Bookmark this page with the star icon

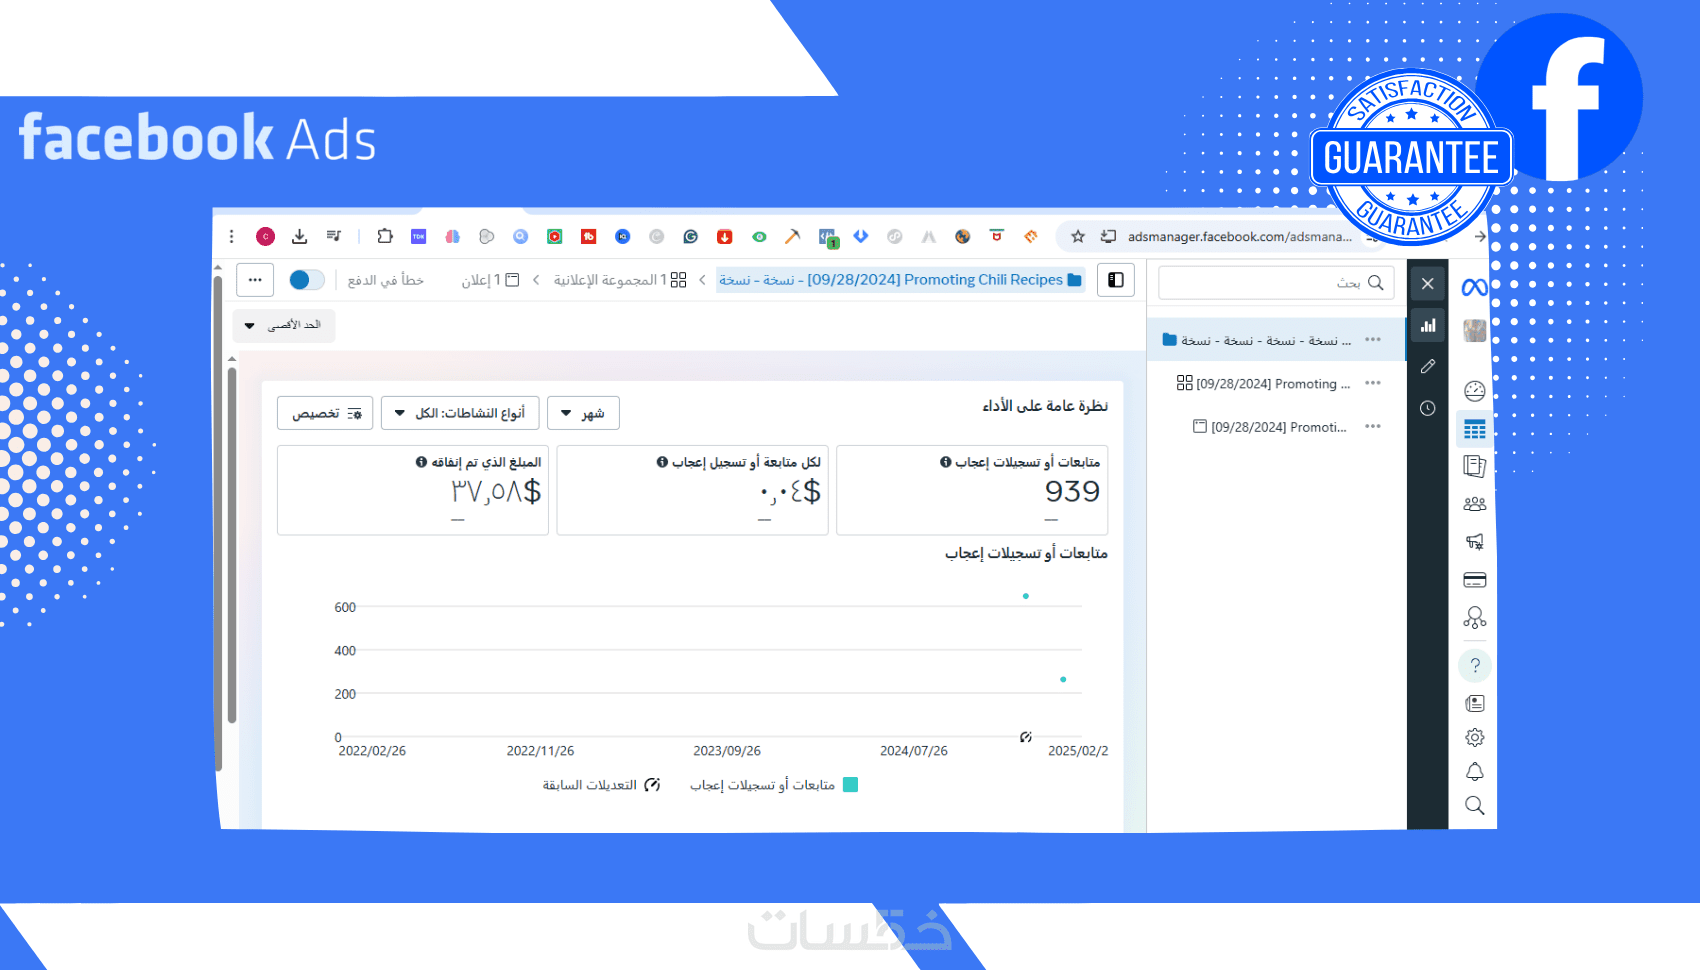(1077, 237)
